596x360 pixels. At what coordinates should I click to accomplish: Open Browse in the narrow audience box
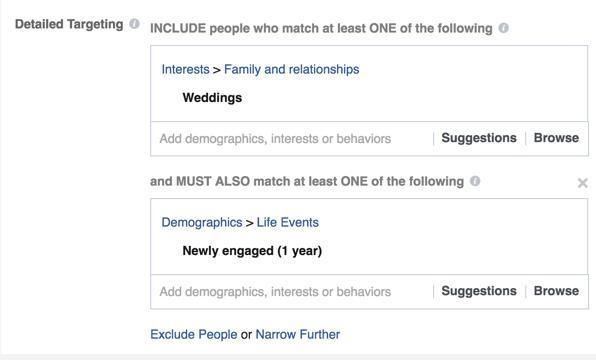pyautogui.click(x=556, y=291)
